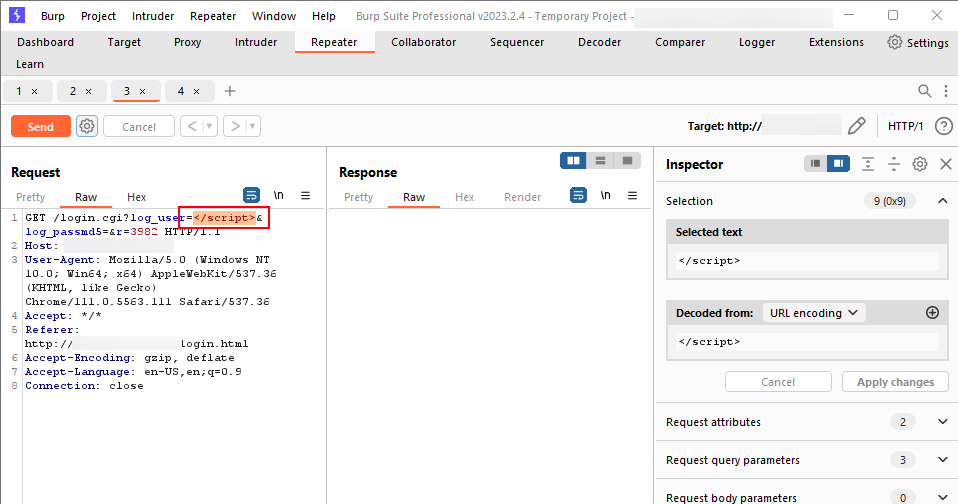Expand Request attributes section

click(x=943, y=422)
